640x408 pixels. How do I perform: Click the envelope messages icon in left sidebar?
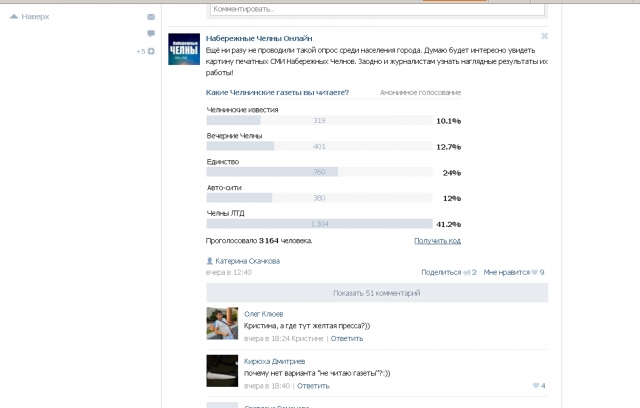pyautogui.click(x=151, y=17)
